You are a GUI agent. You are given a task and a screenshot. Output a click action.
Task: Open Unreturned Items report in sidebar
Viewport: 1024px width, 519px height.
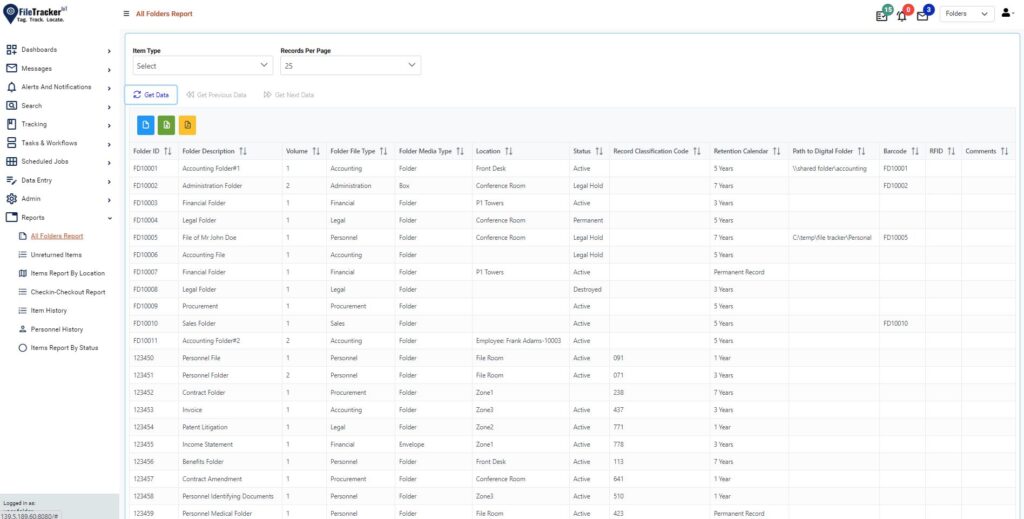click(55, 255)
